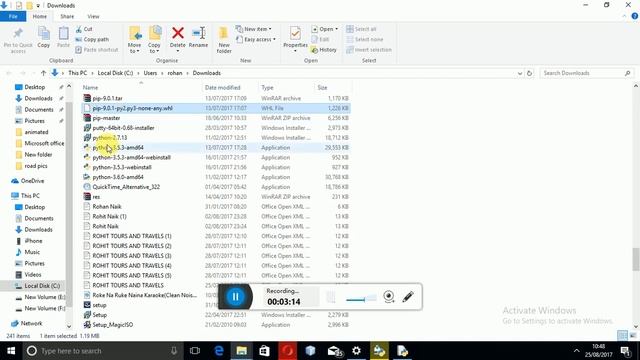Click Paste shortcut in the ribbon
Viewport: 640px width, 360px height.
coord(97,49)
